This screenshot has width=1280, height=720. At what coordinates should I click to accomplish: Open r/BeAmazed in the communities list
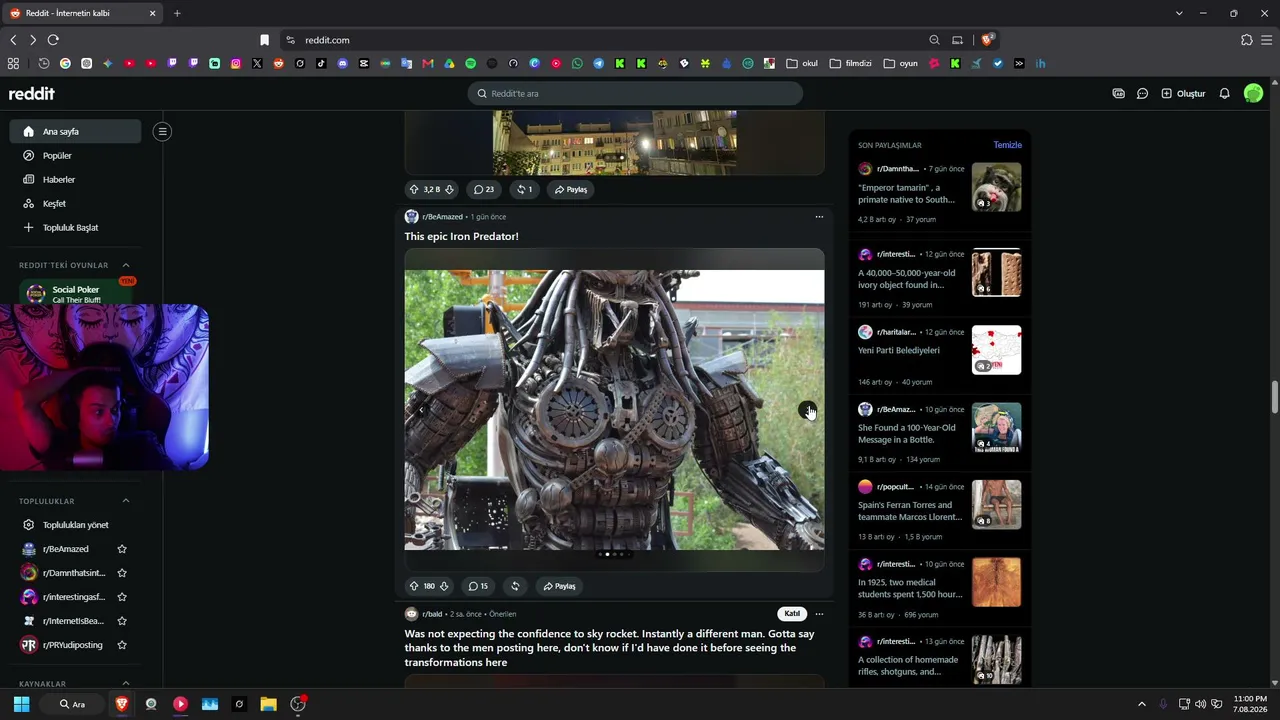click(x=65, y=549)
